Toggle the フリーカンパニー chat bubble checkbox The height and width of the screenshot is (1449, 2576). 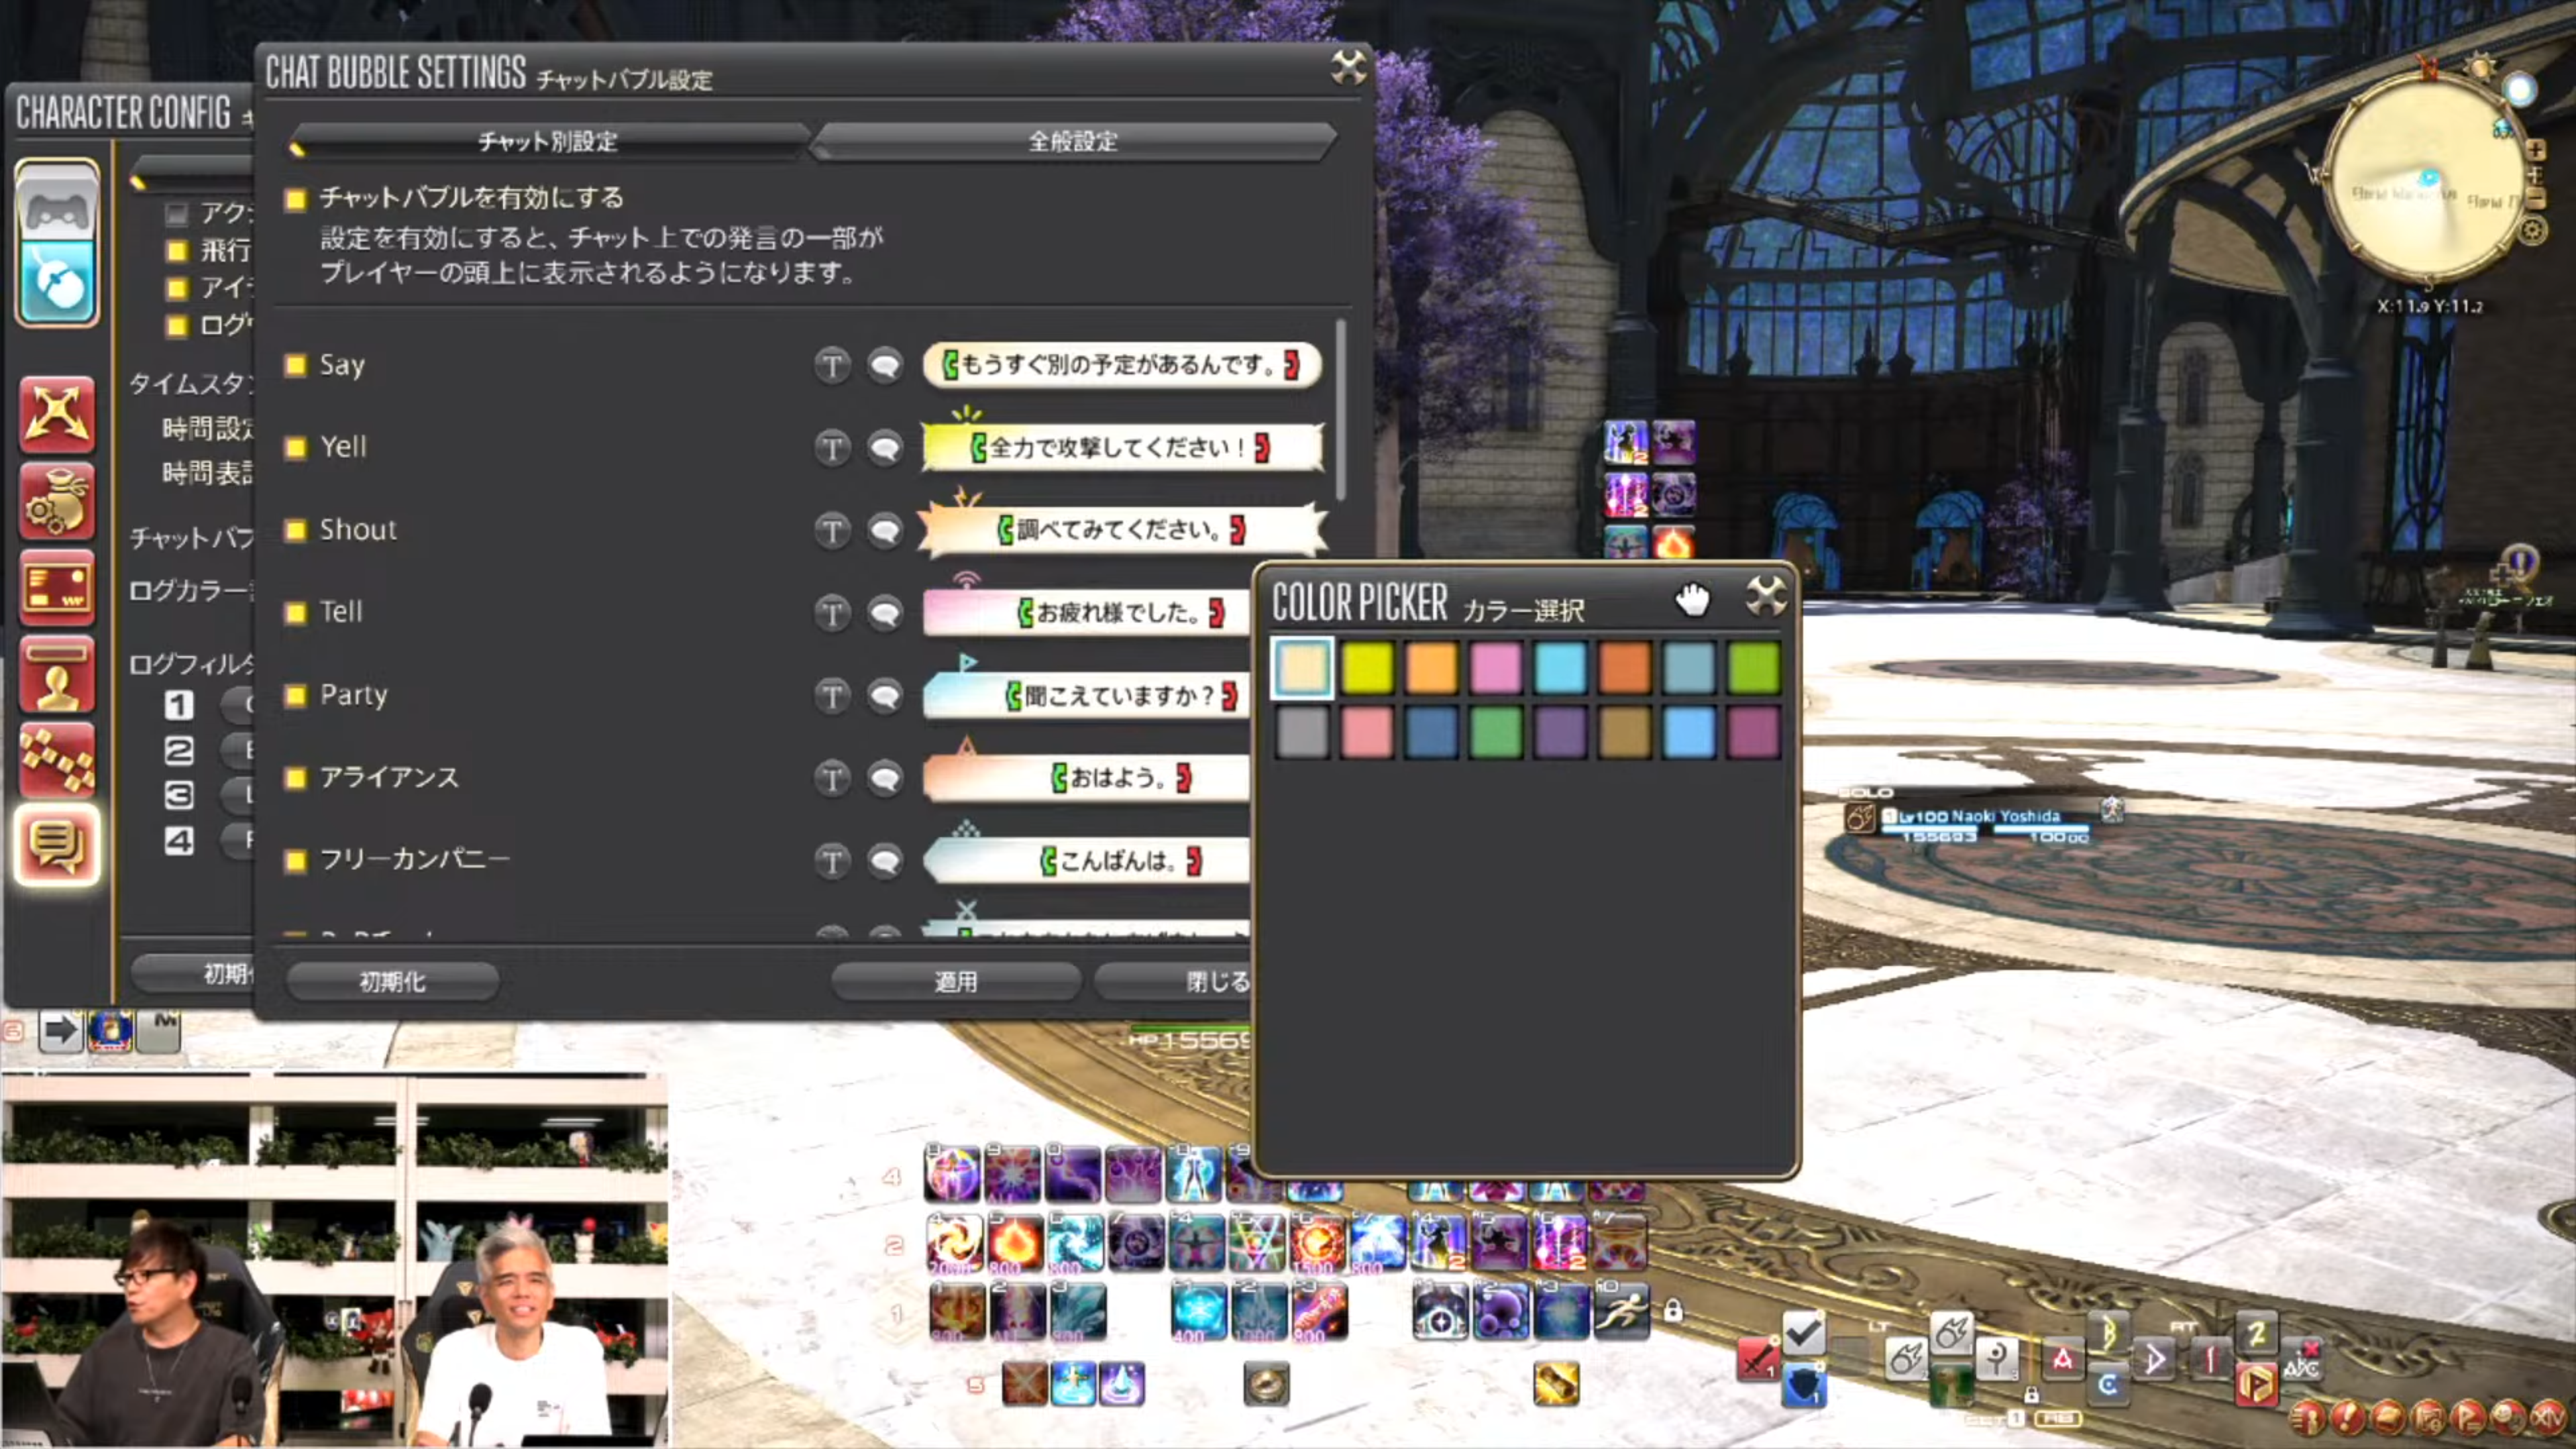295,861
